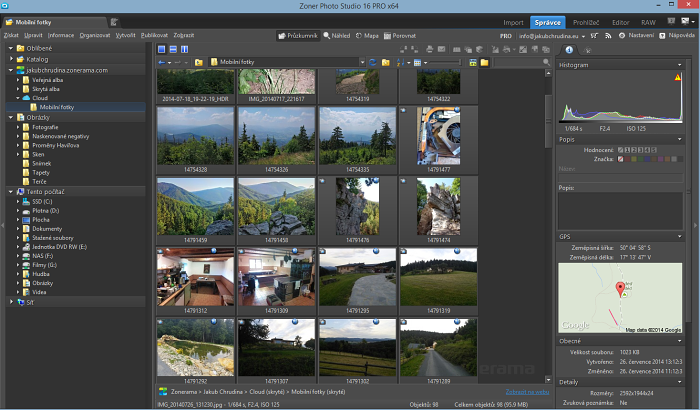Screen dimensions: 700x410
Task: Open Nastavení settings gear
Action: pyautogui.click(x=637, y=36)
